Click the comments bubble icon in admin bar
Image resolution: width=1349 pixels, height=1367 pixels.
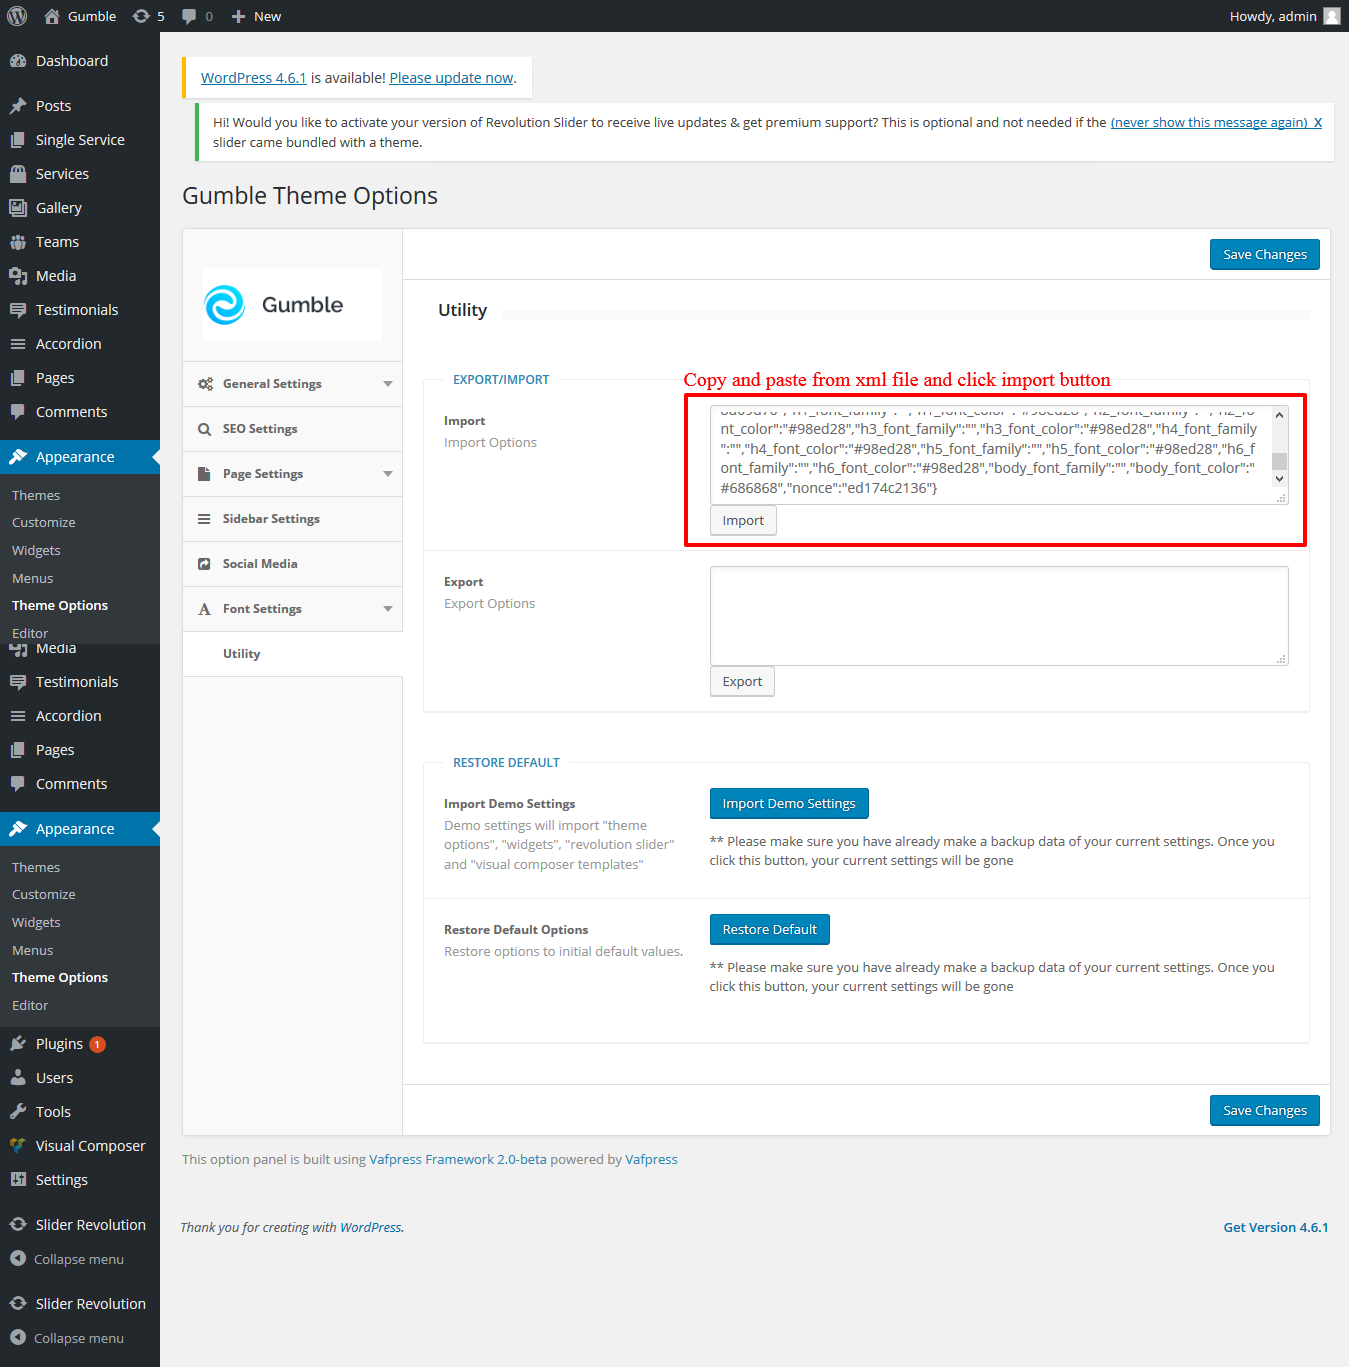point(190,16)
